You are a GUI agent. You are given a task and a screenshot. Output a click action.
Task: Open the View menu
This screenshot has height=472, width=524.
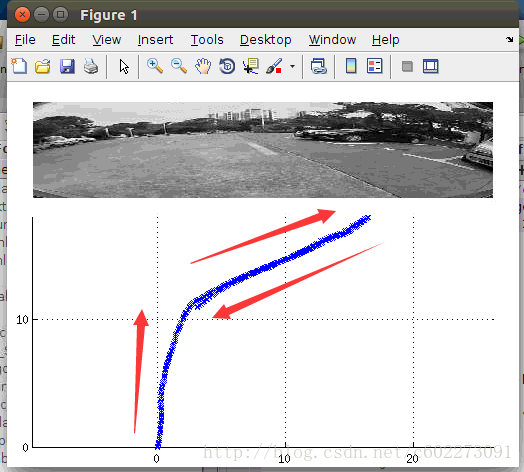pos(107,40)
